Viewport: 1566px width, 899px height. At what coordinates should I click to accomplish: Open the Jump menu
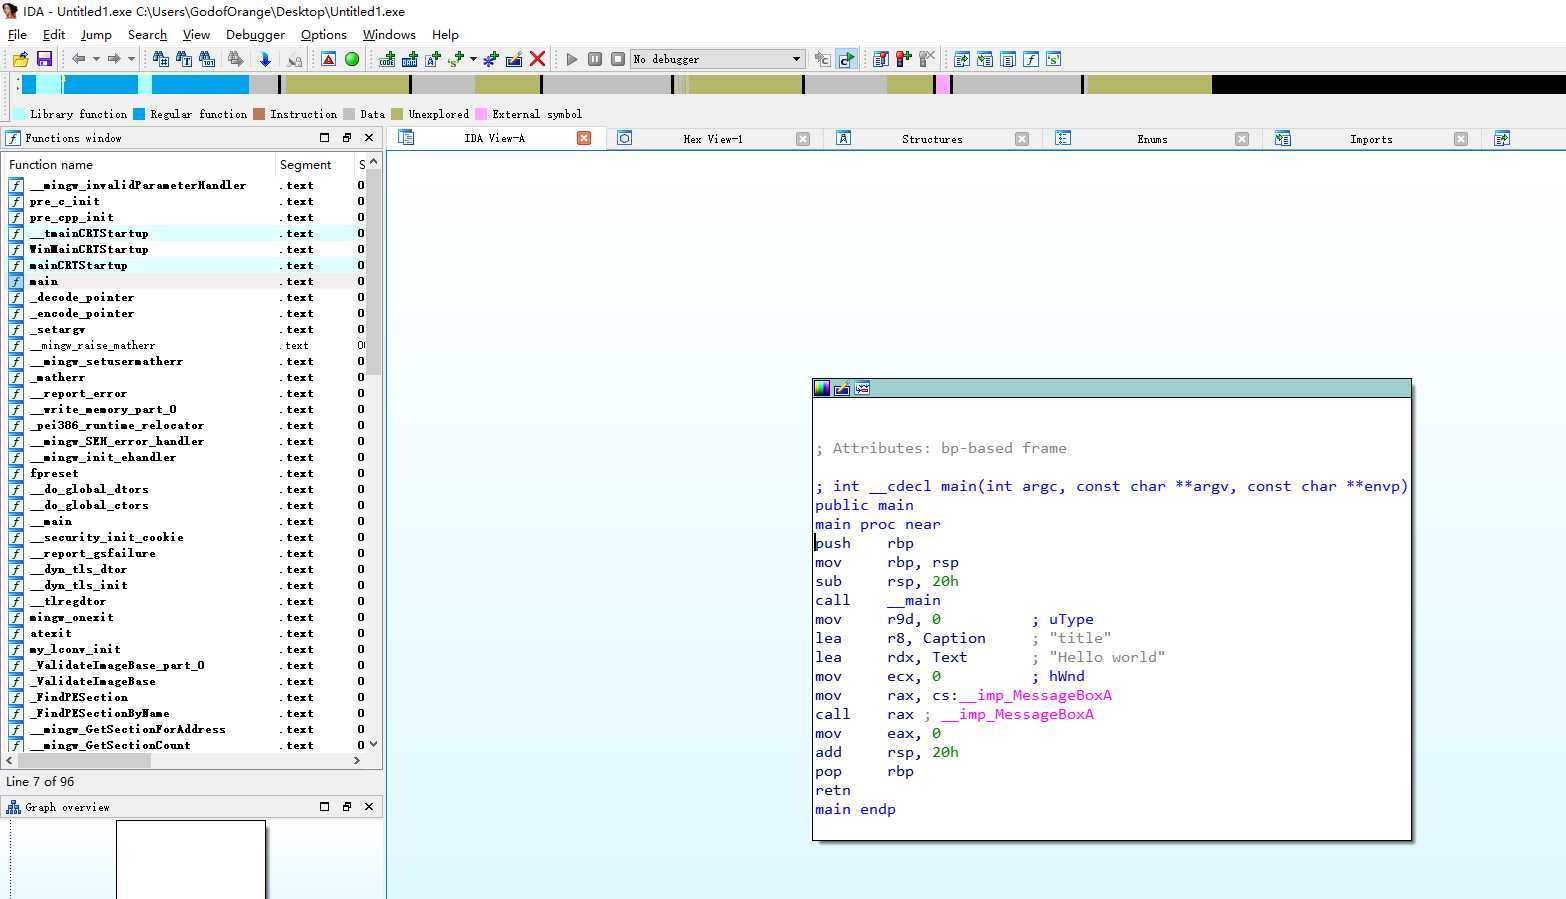pos(96,34)
